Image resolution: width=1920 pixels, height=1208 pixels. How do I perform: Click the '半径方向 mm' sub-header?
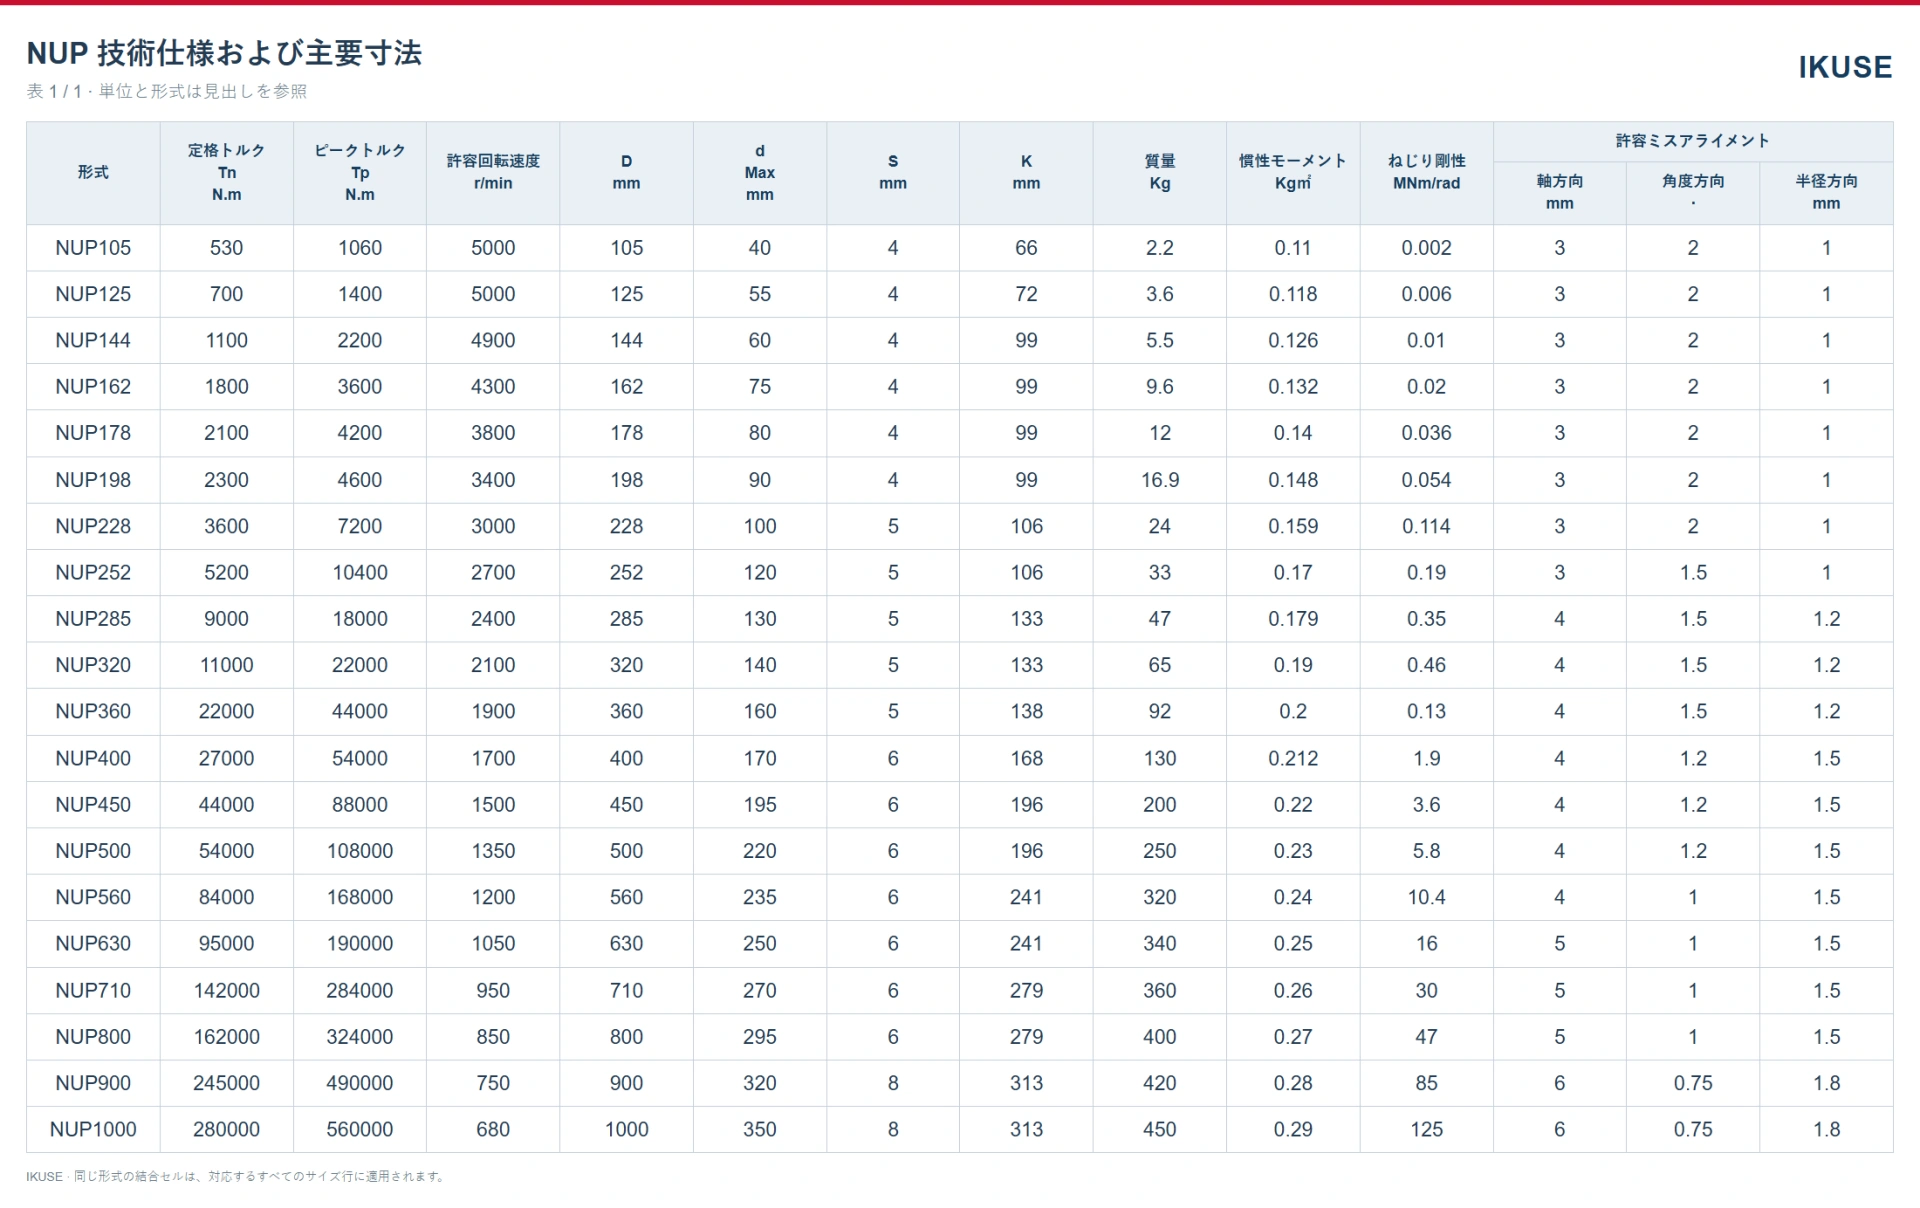tap(1827, 192)
